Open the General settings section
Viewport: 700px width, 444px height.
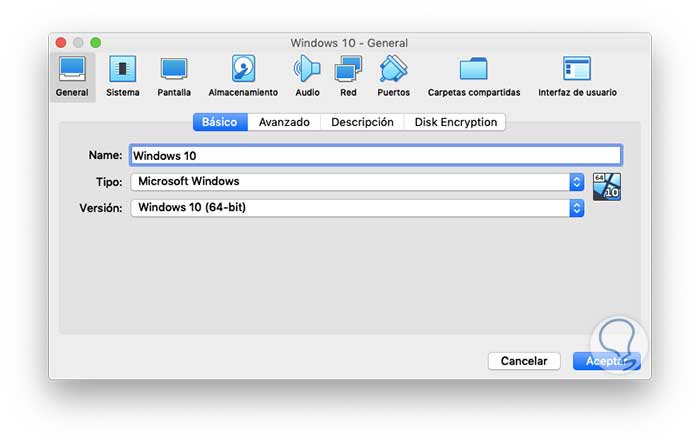[x=72, y=77]
